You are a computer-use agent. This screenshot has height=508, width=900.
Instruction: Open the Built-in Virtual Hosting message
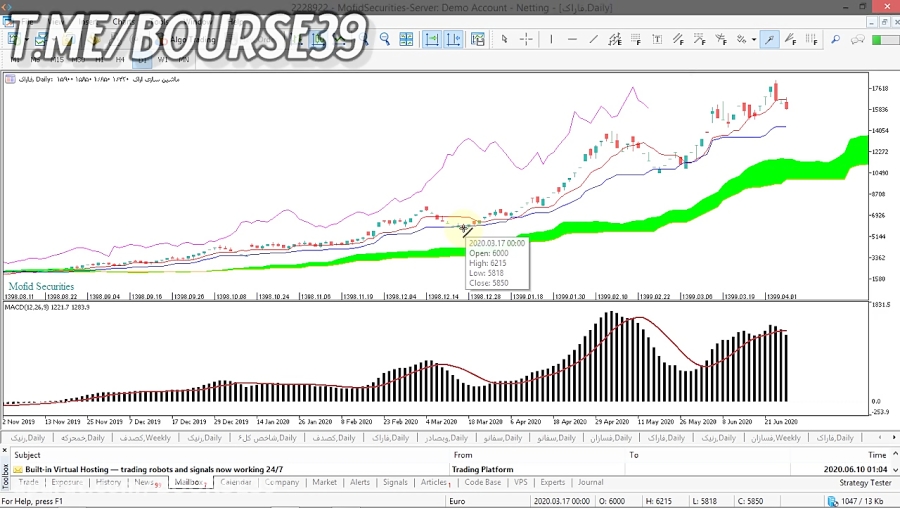(x=154, y=469)
